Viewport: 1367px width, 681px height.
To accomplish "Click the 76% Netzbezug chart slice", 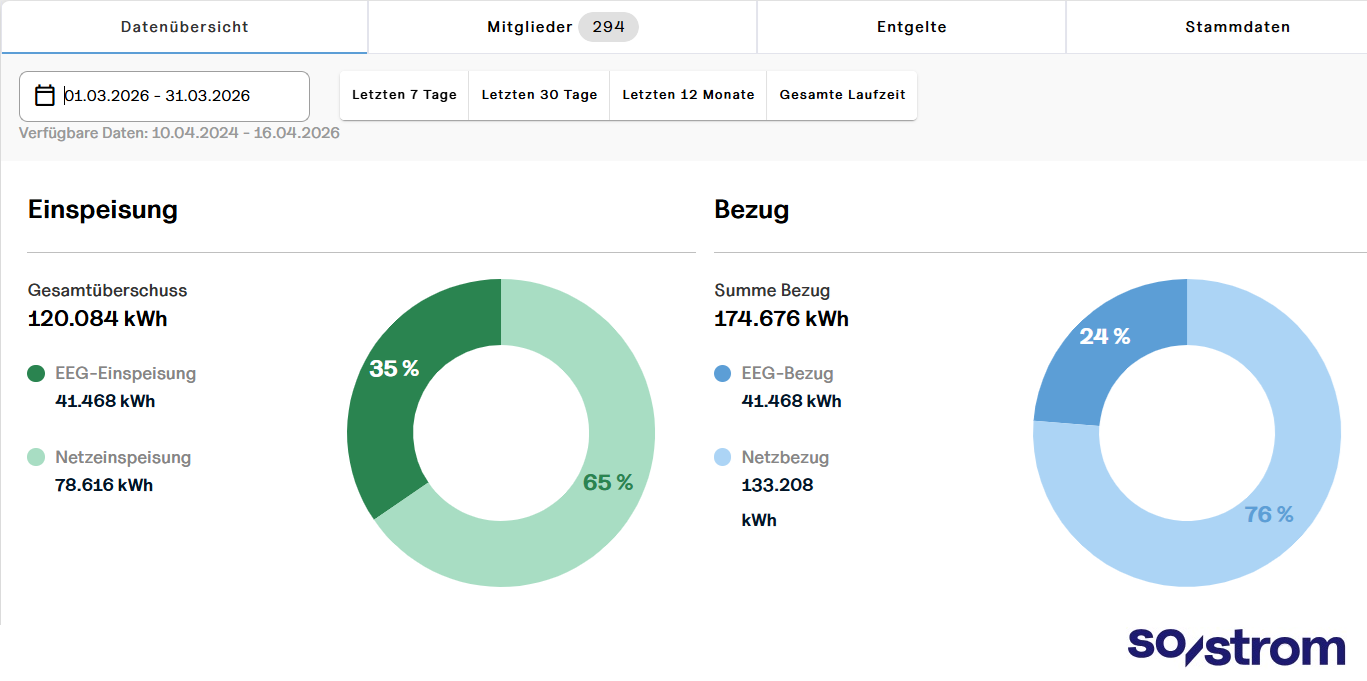I will (1270, 515).
